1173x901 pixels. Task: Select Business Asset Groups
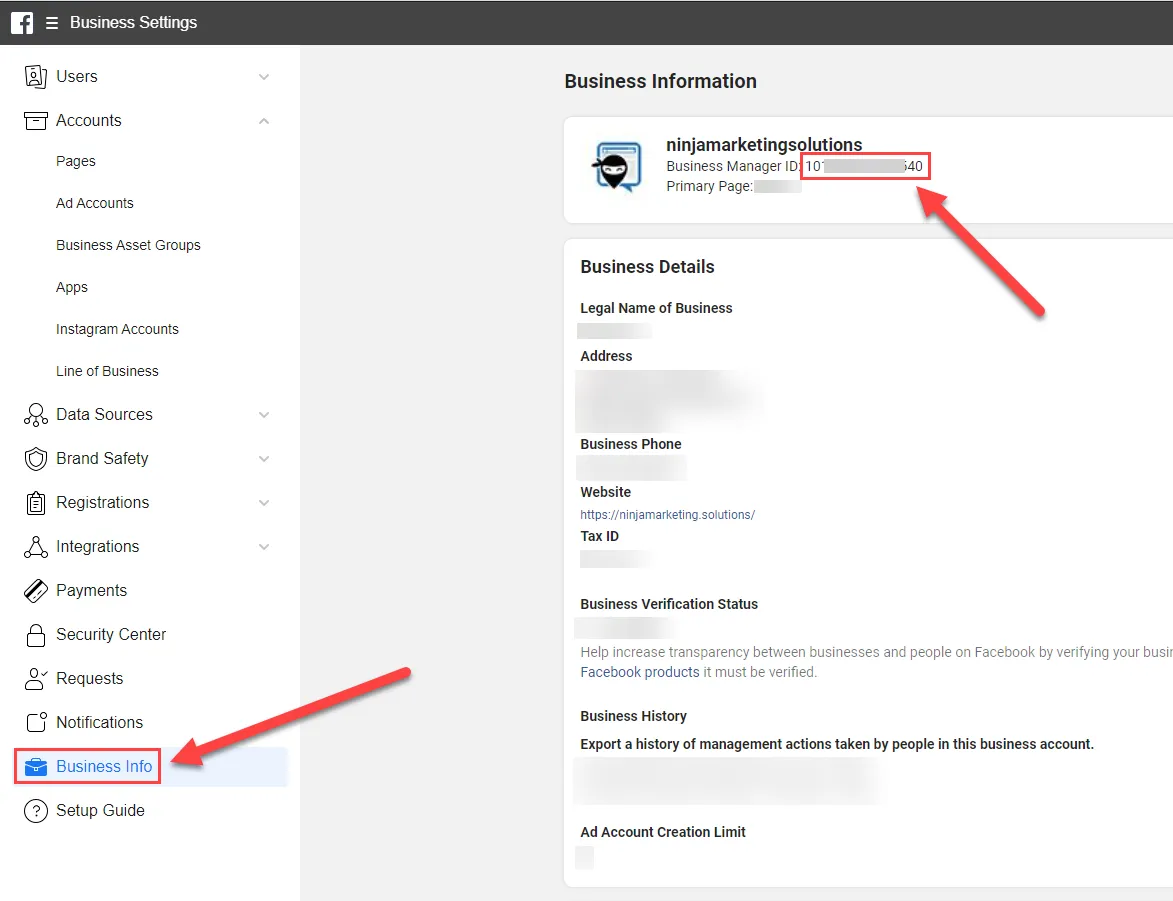(128, 245)
